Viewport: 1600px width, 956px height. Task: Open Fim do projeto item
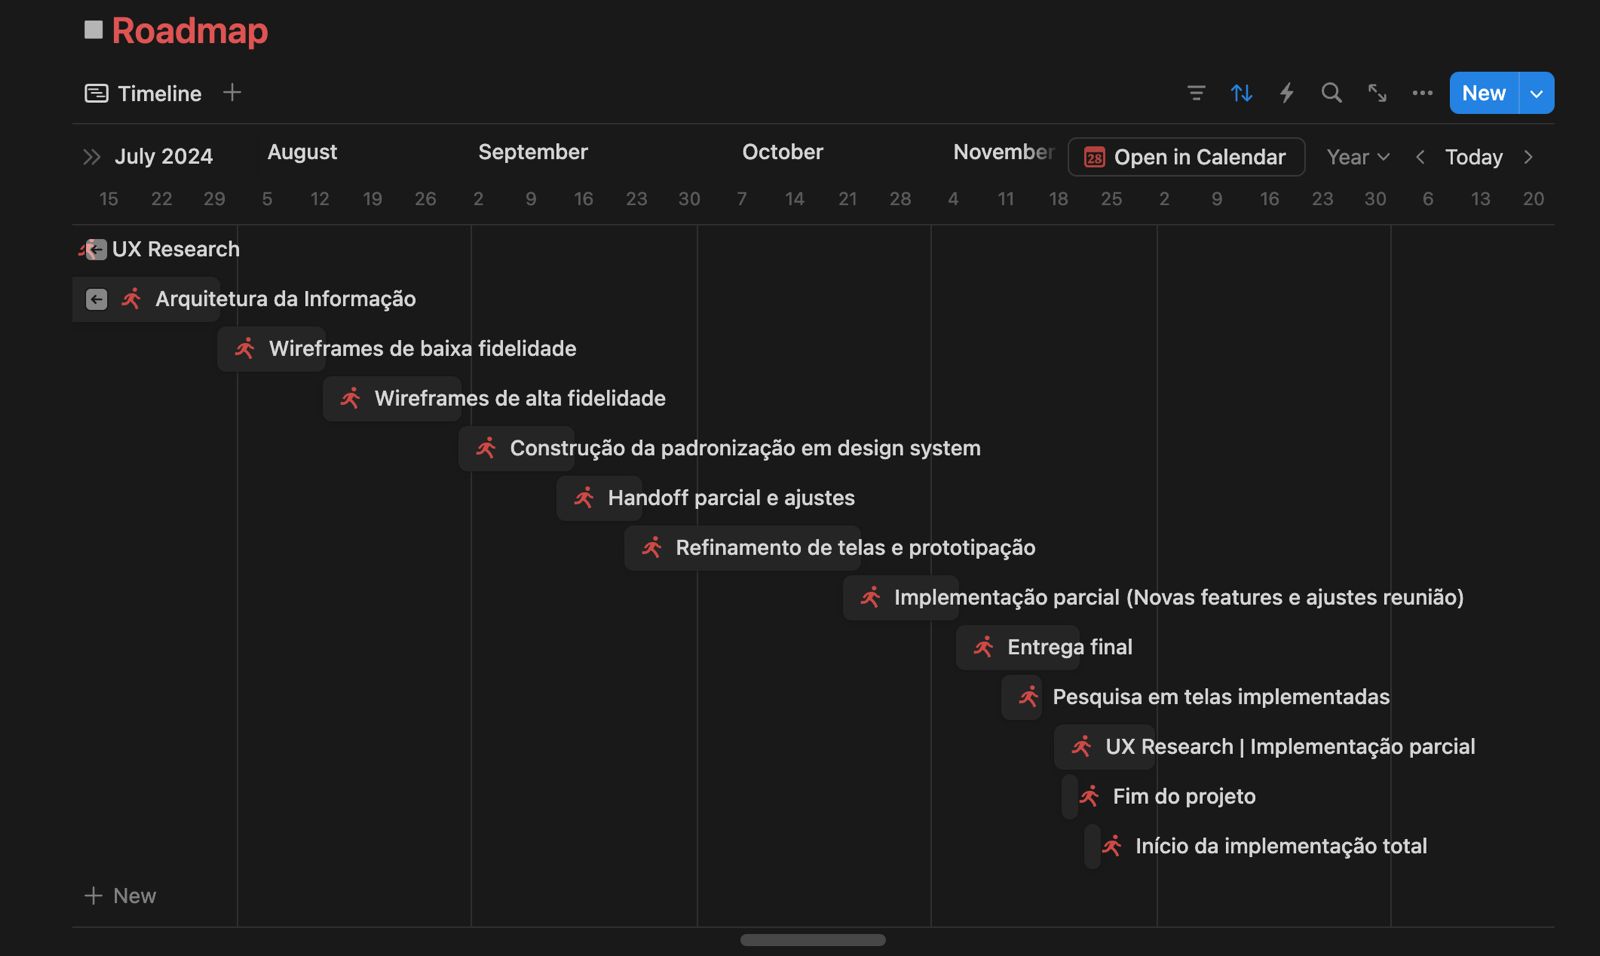[1184, 796]
